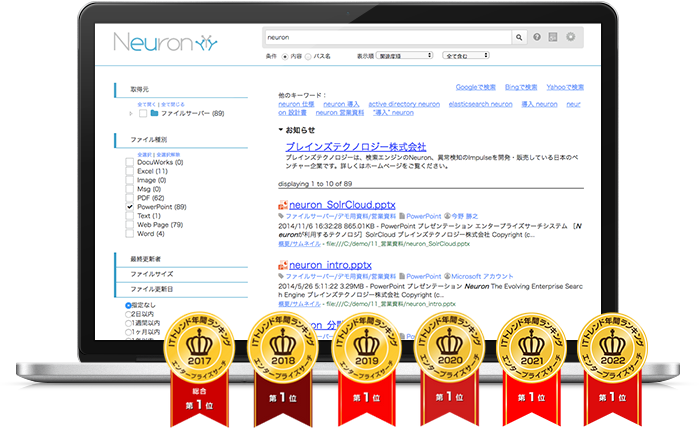Viewport: 700px width, 430px height.
Task: Select the 内容 radio button
Action: [x=285, y=57]
